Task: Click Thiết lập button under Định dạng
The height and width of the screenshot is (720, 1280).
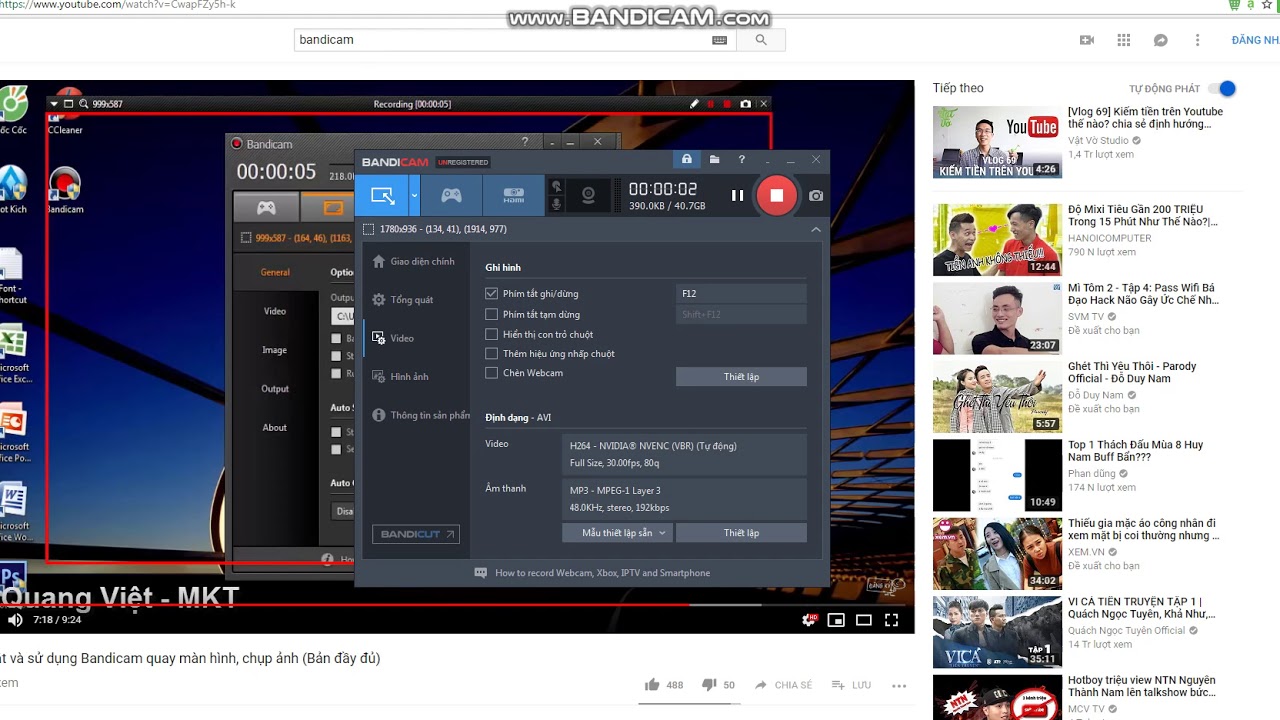Action: 741,533
